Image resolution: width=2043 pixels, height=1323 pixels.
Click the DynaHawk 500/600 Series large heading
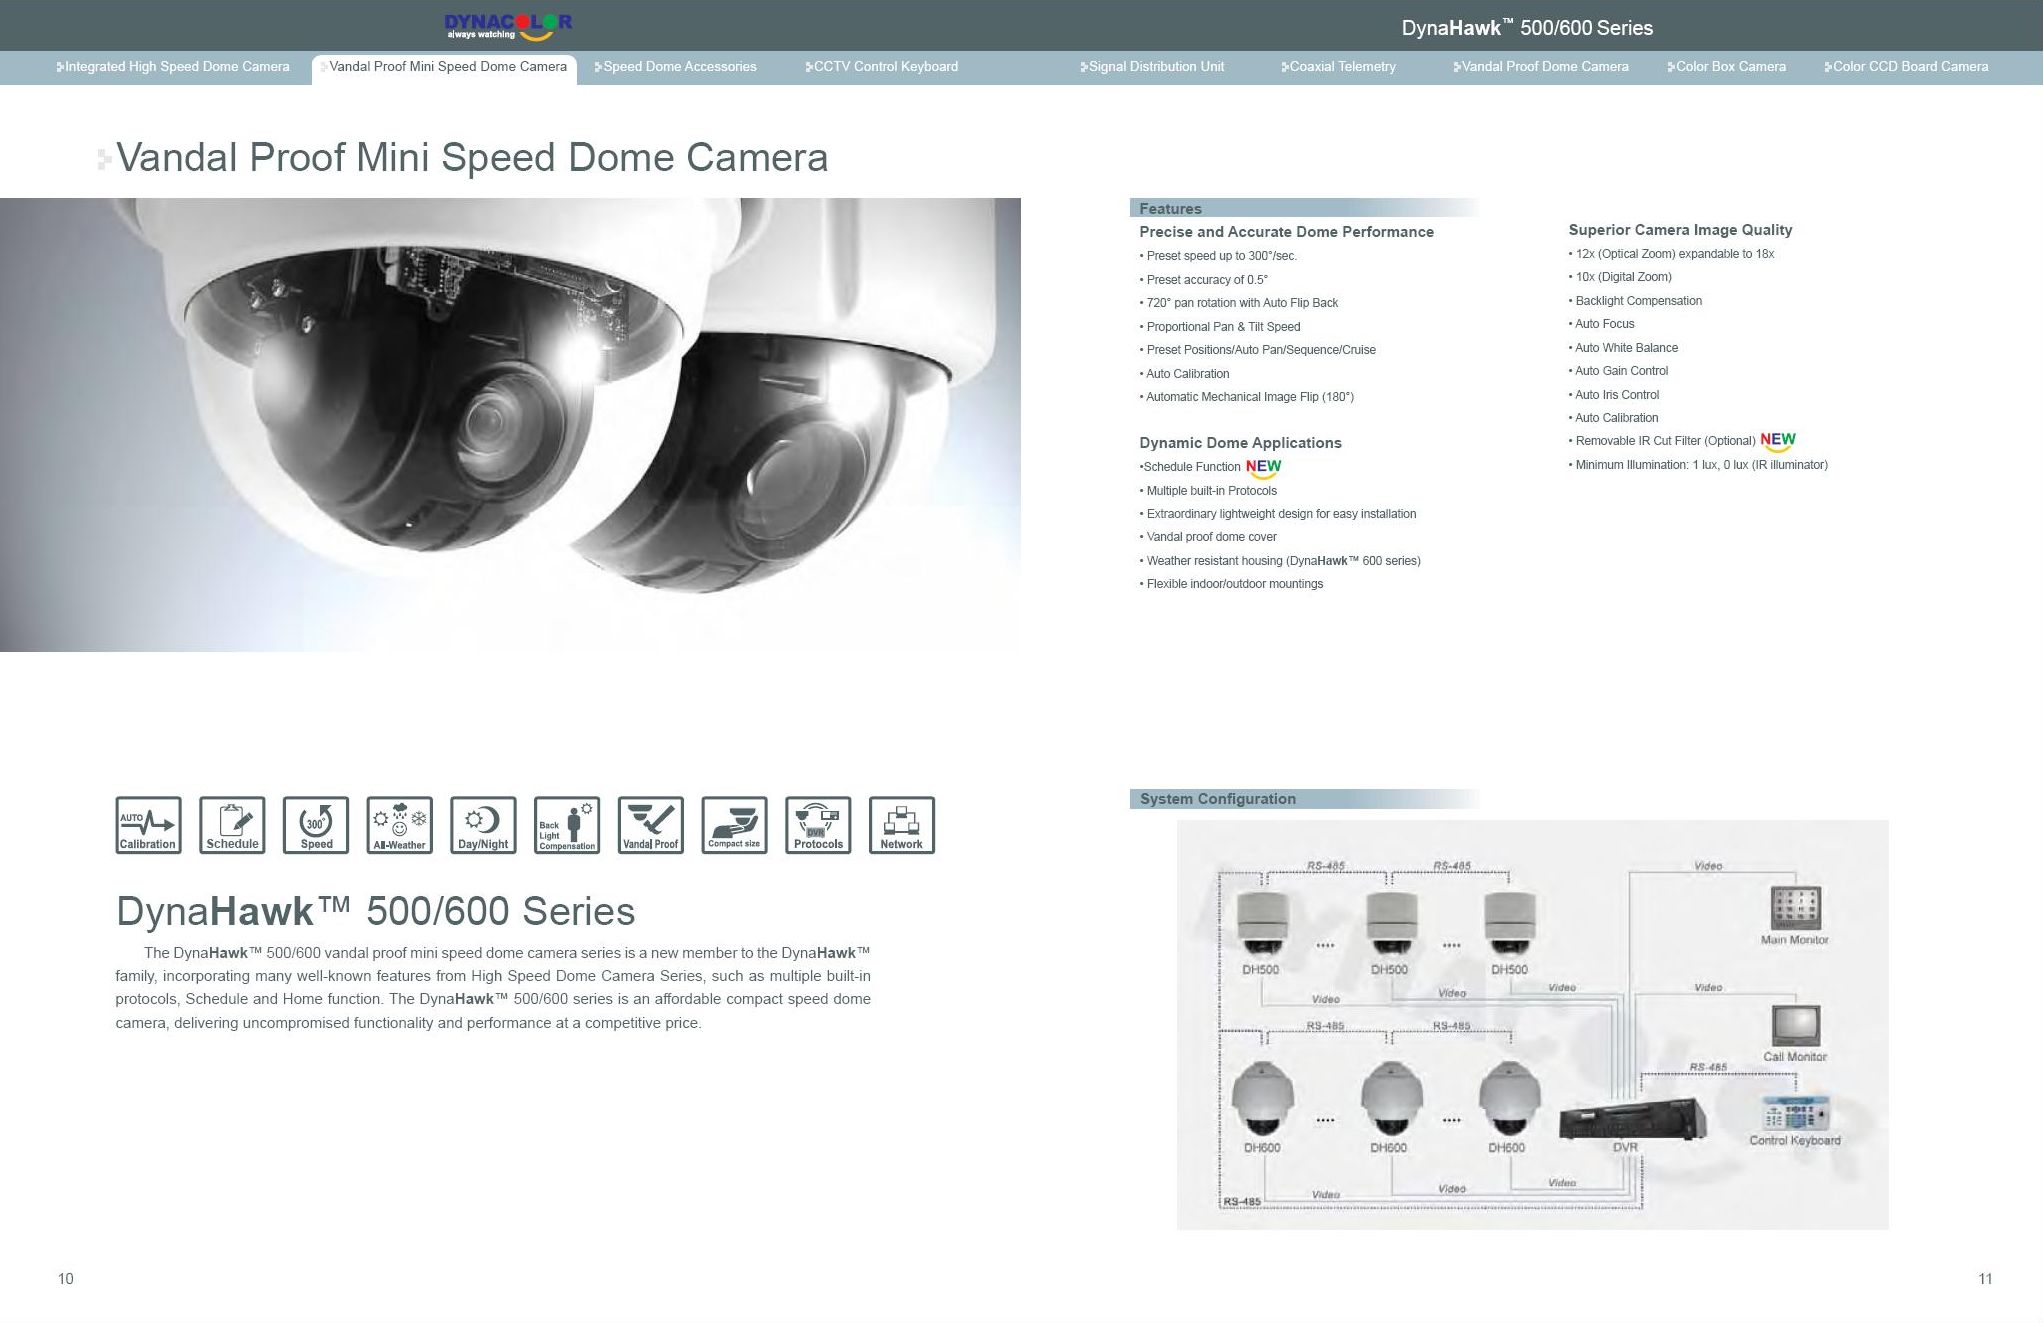click(x=376, y=911)
